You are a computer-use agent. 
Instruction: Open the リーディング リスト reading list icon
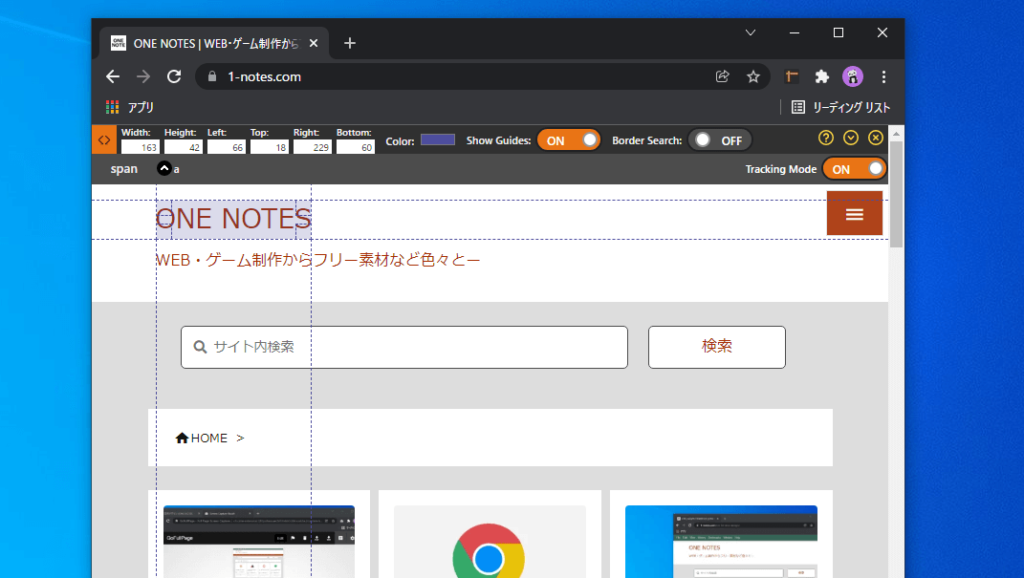click(x=797, y=107)
